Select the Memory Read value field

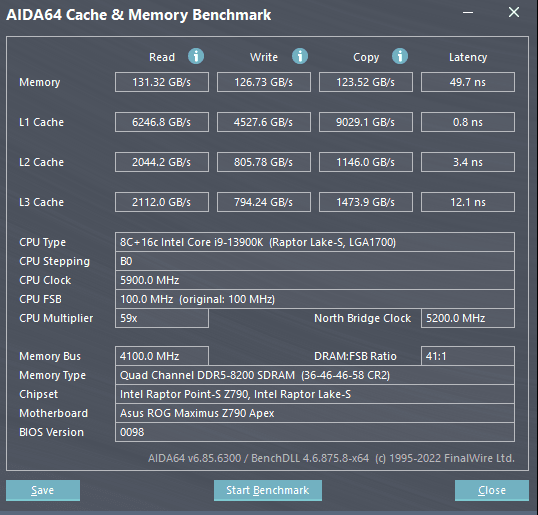coord(162,82)
